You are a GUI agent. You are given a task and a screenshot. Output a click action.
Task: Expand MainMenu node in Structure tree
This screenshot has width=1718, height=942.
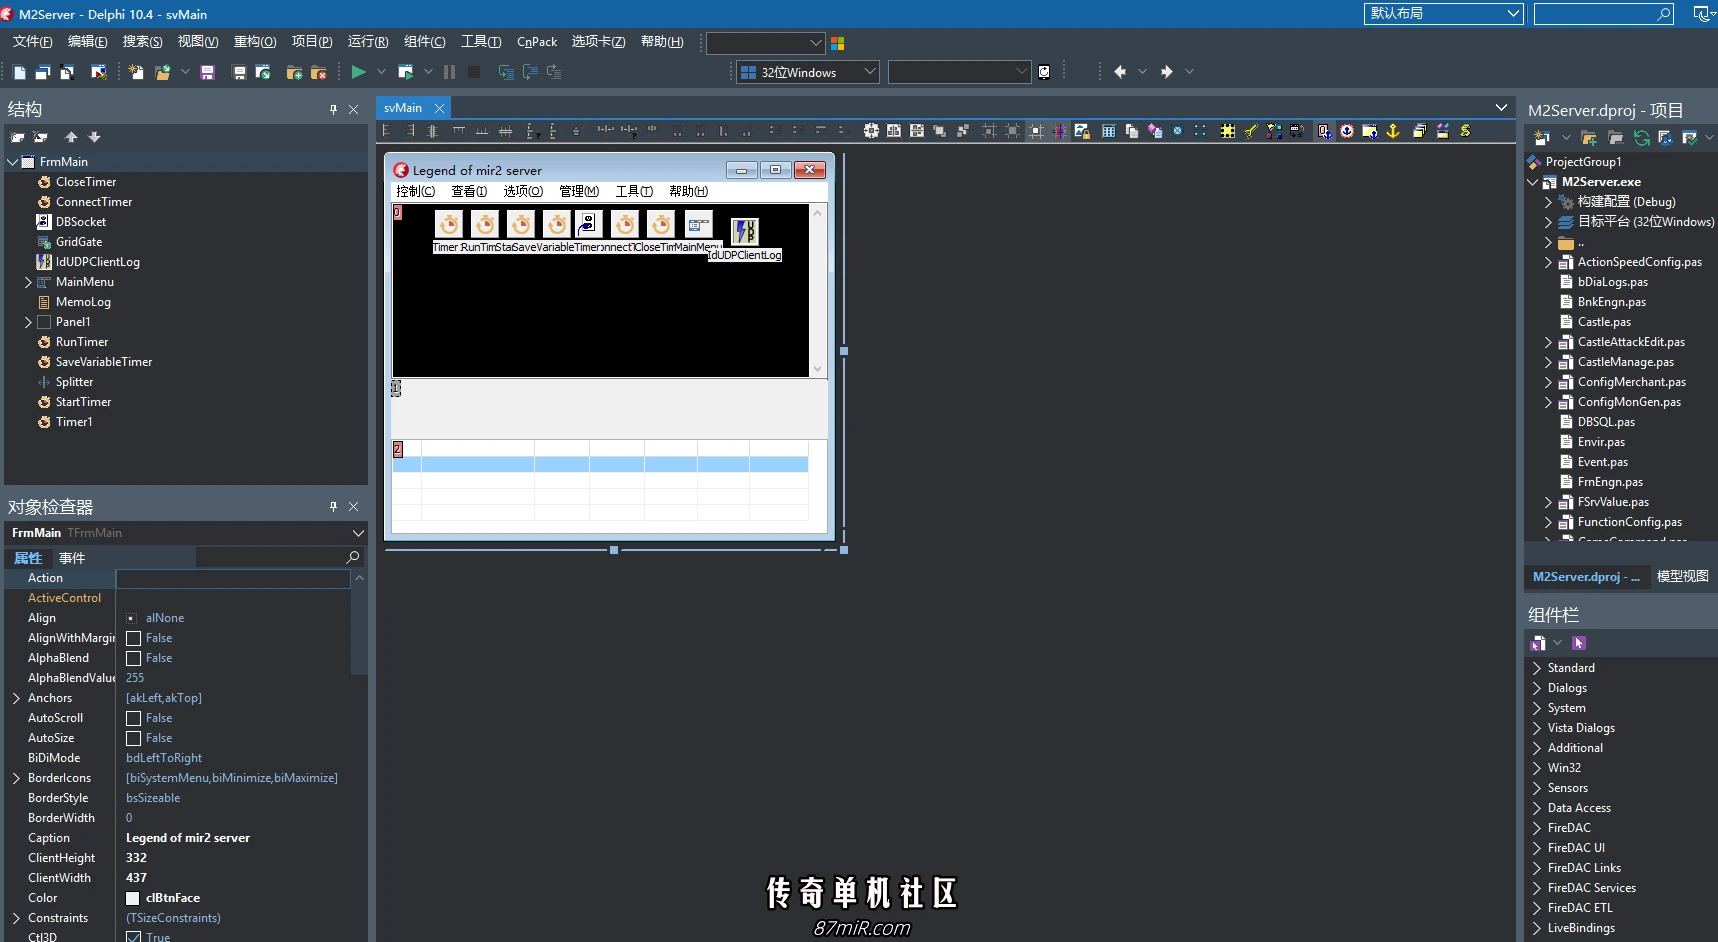(x=28, y=282)
